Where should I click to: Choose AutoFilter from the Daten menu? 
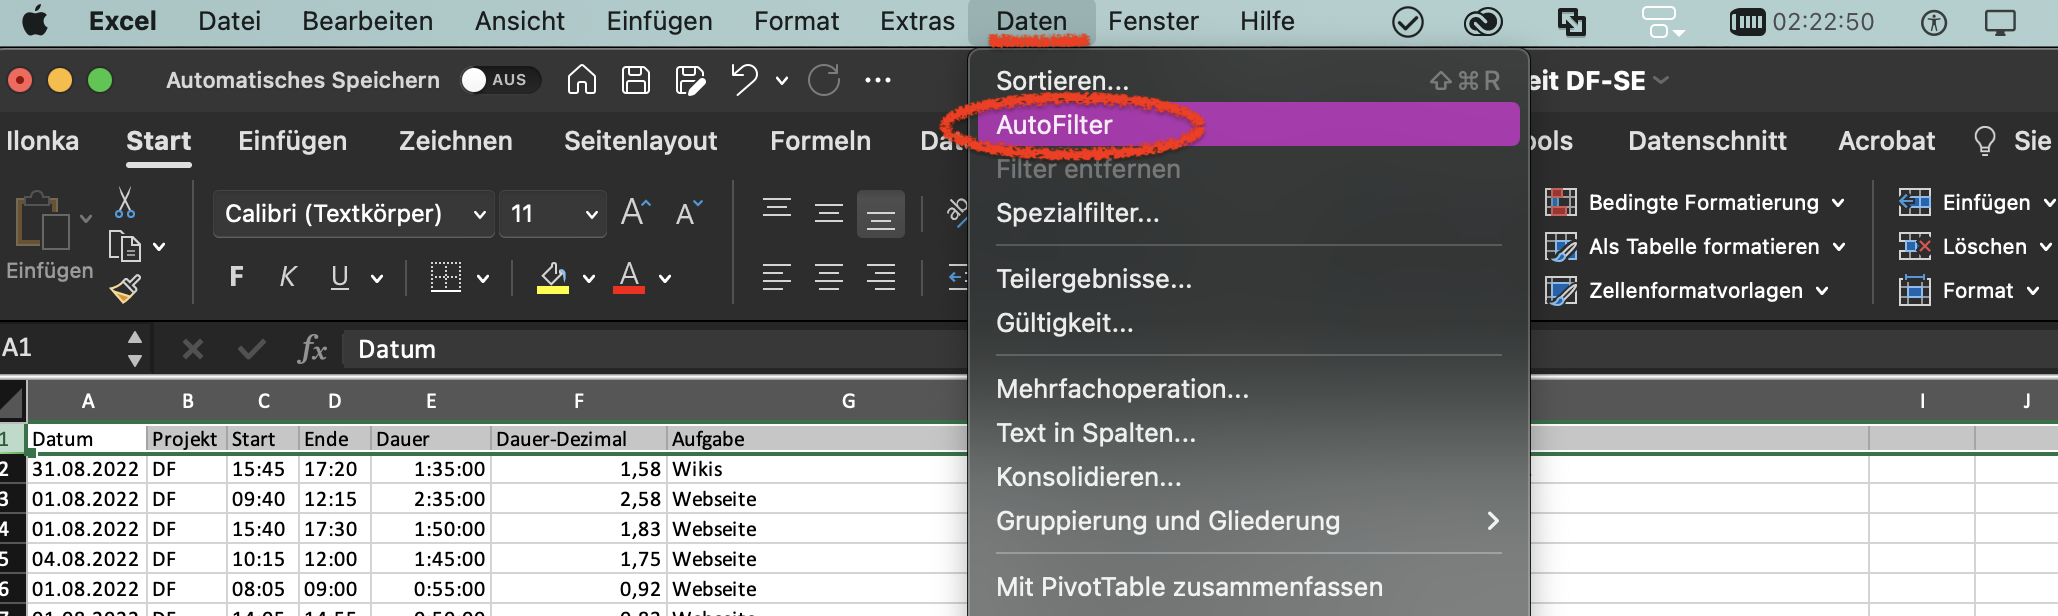1055,125
